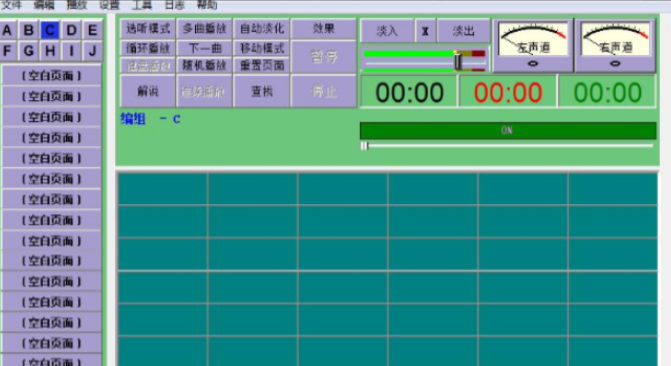Open the 帮助 menu
671x366 pixels.
207,5
